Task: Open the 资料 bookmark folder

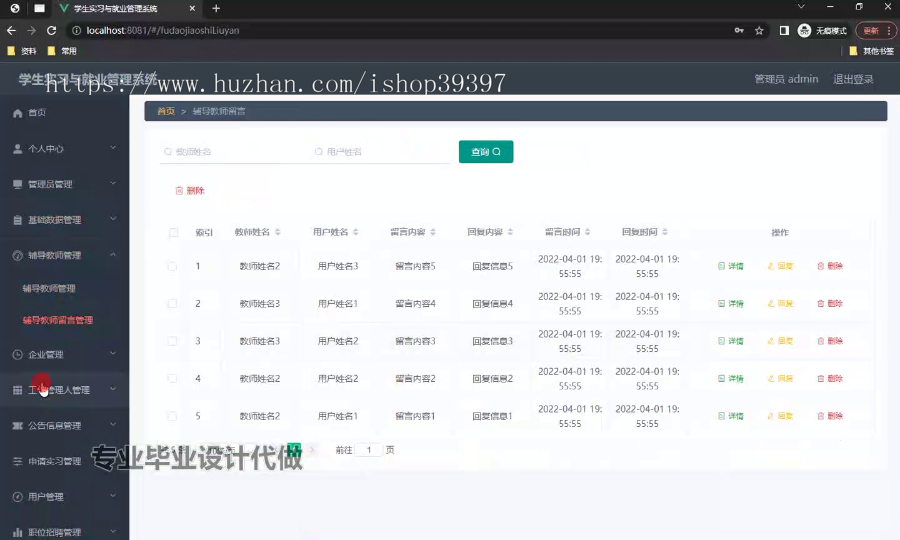Action: click(22, 51)
